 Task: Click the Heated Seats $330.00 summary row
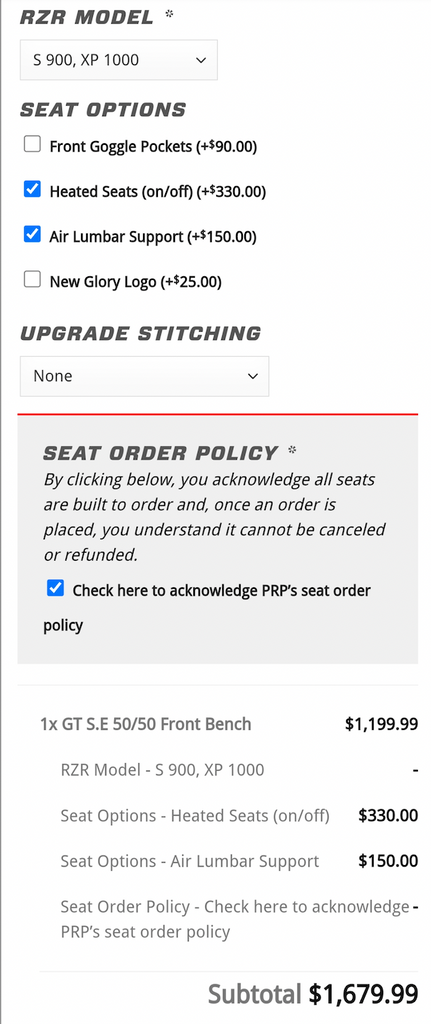pyautogui.click(x=239, y=816)
